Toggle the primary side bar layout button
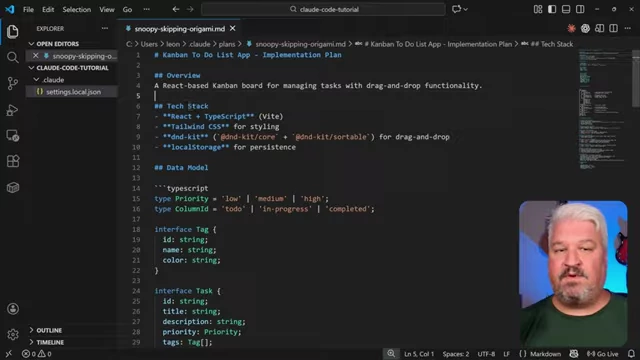This screenshot has width=640, height=360. click(552, 9)
